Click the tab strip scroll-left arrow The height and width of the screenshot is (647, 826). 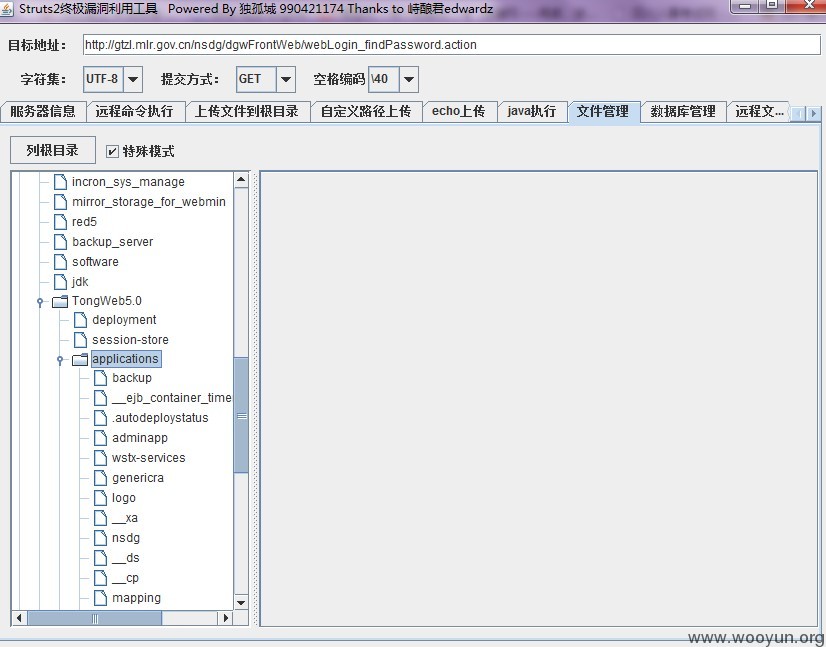799,113
